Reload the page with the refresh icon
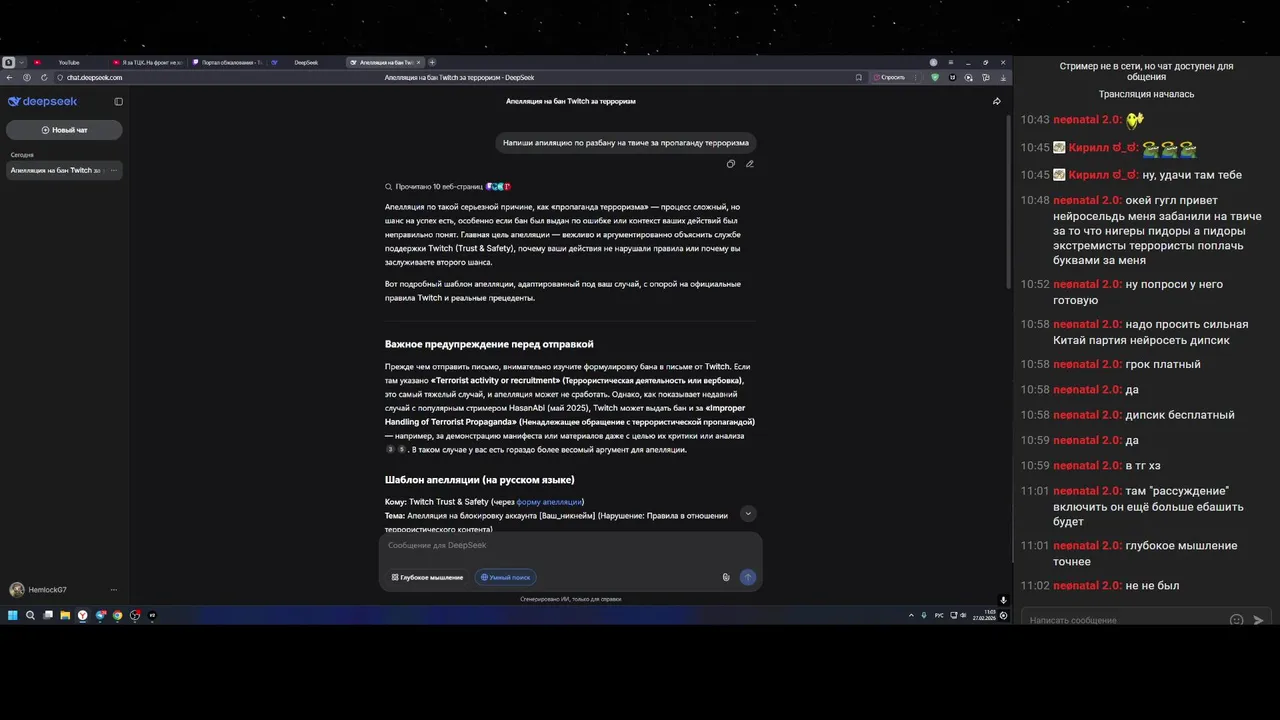 click(x=44, y=77)
